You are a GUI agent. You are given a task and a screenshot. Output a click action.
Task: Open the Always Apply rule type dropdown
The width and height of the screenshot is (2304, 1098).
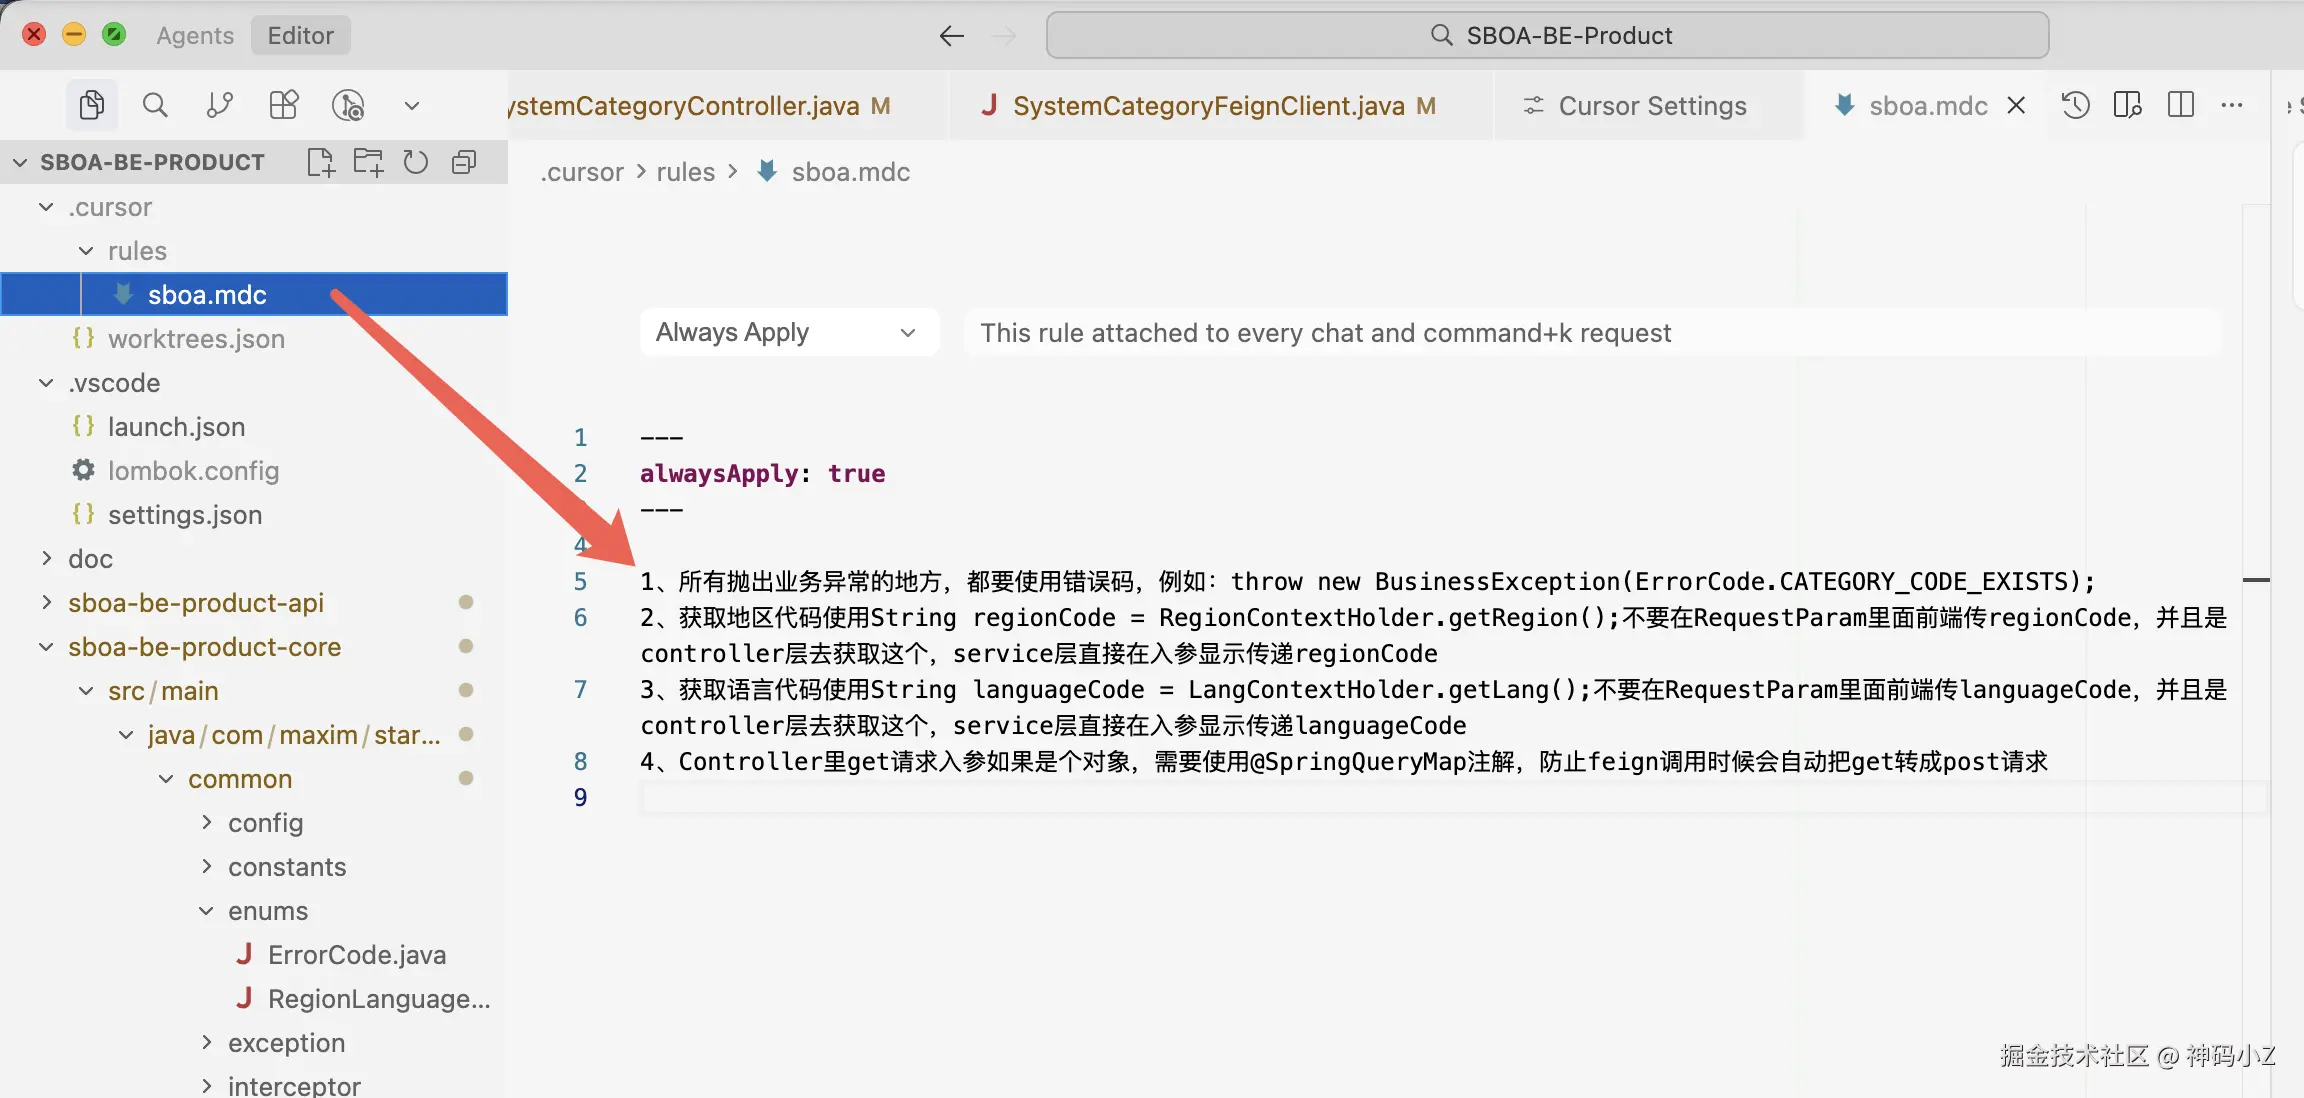pyautogui.click(x=789, y=332)
